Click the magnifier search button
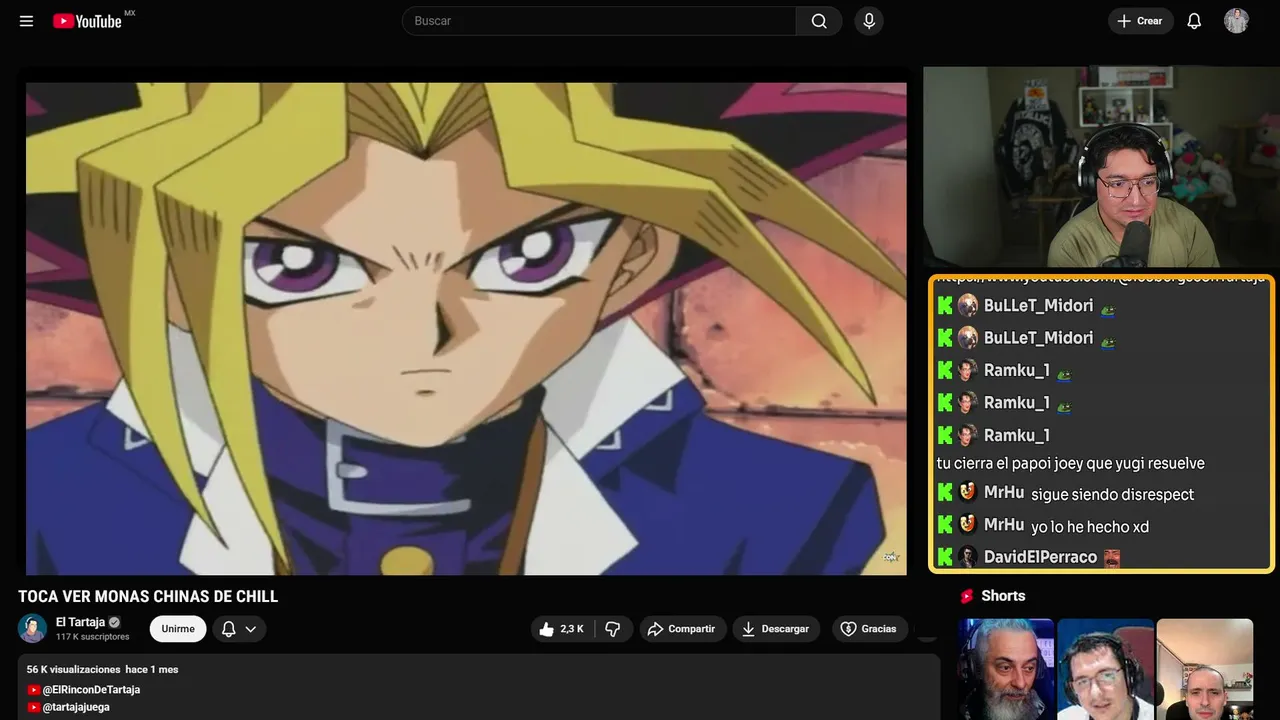1280x720 pixels. pos(819,21)
